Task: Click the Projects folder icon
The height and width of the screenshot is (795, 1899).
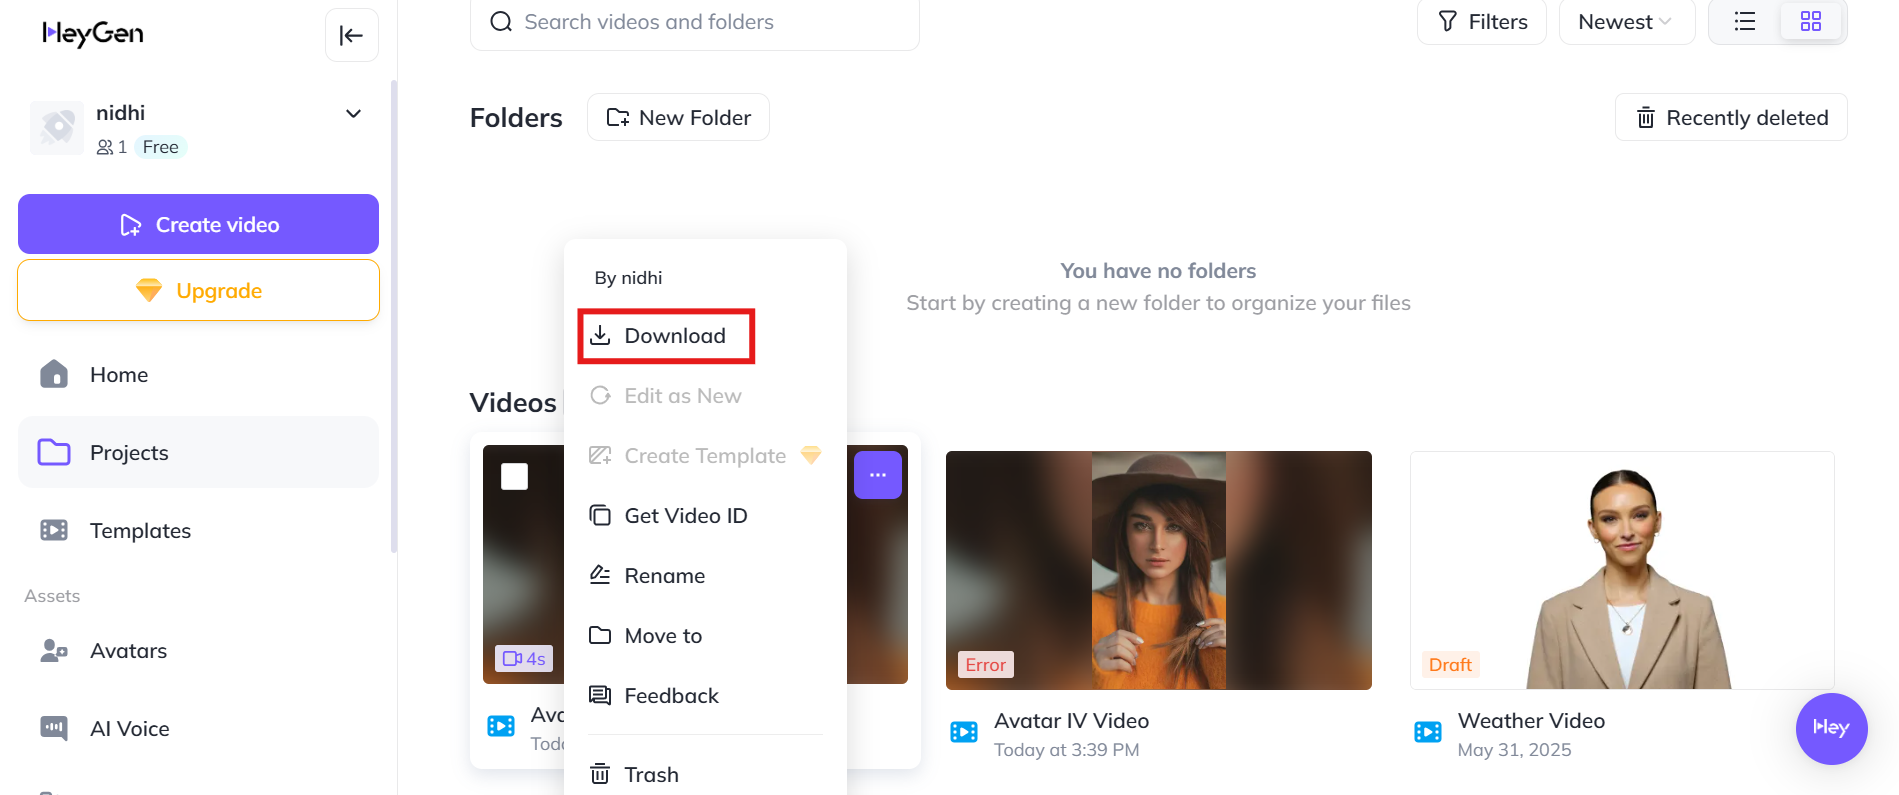Action: click(54, 452)
